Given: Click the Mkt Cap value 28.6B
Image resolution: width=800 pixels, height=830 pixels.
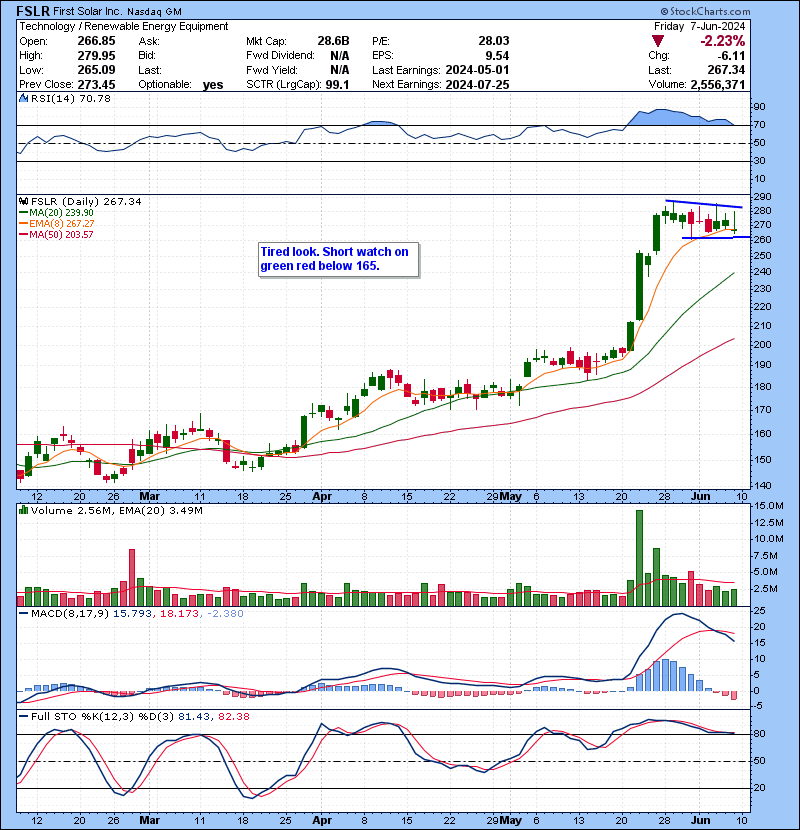Looking at the screenshot, I should 334,41.
